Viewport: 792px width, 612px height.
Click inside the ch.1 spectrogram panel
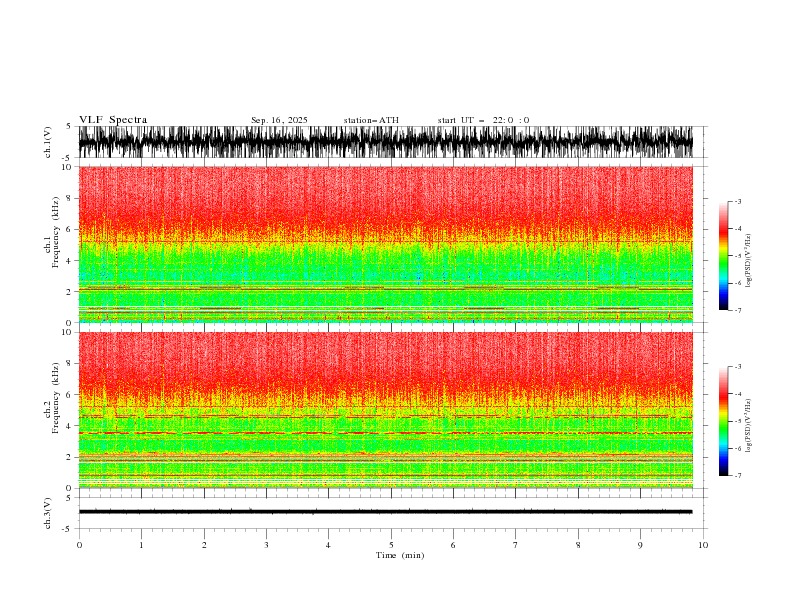pos(385,244)
